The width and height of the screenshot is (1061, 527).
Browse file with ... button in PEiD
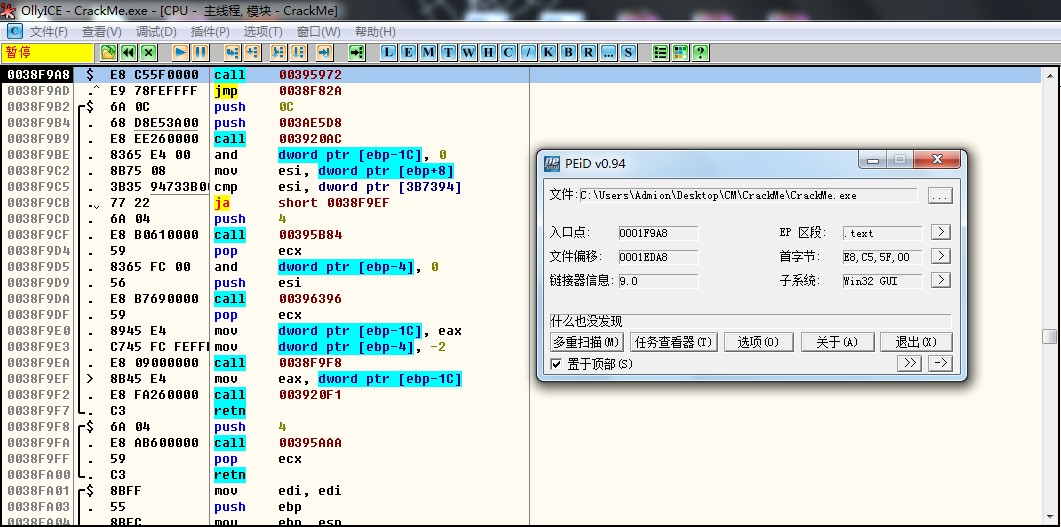[x=941, y=196]
